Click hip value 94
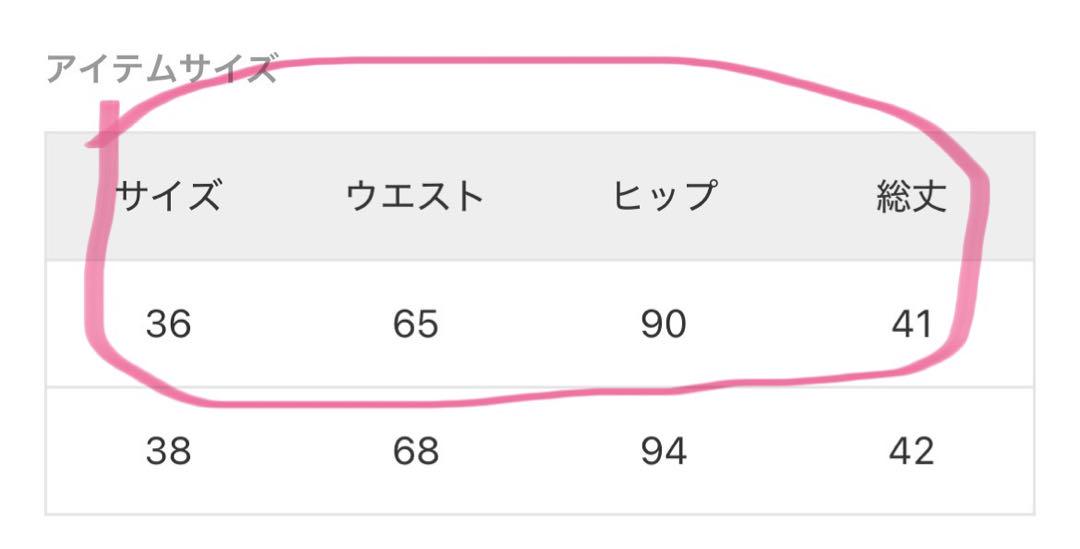1080x549 pixels. 663,451
